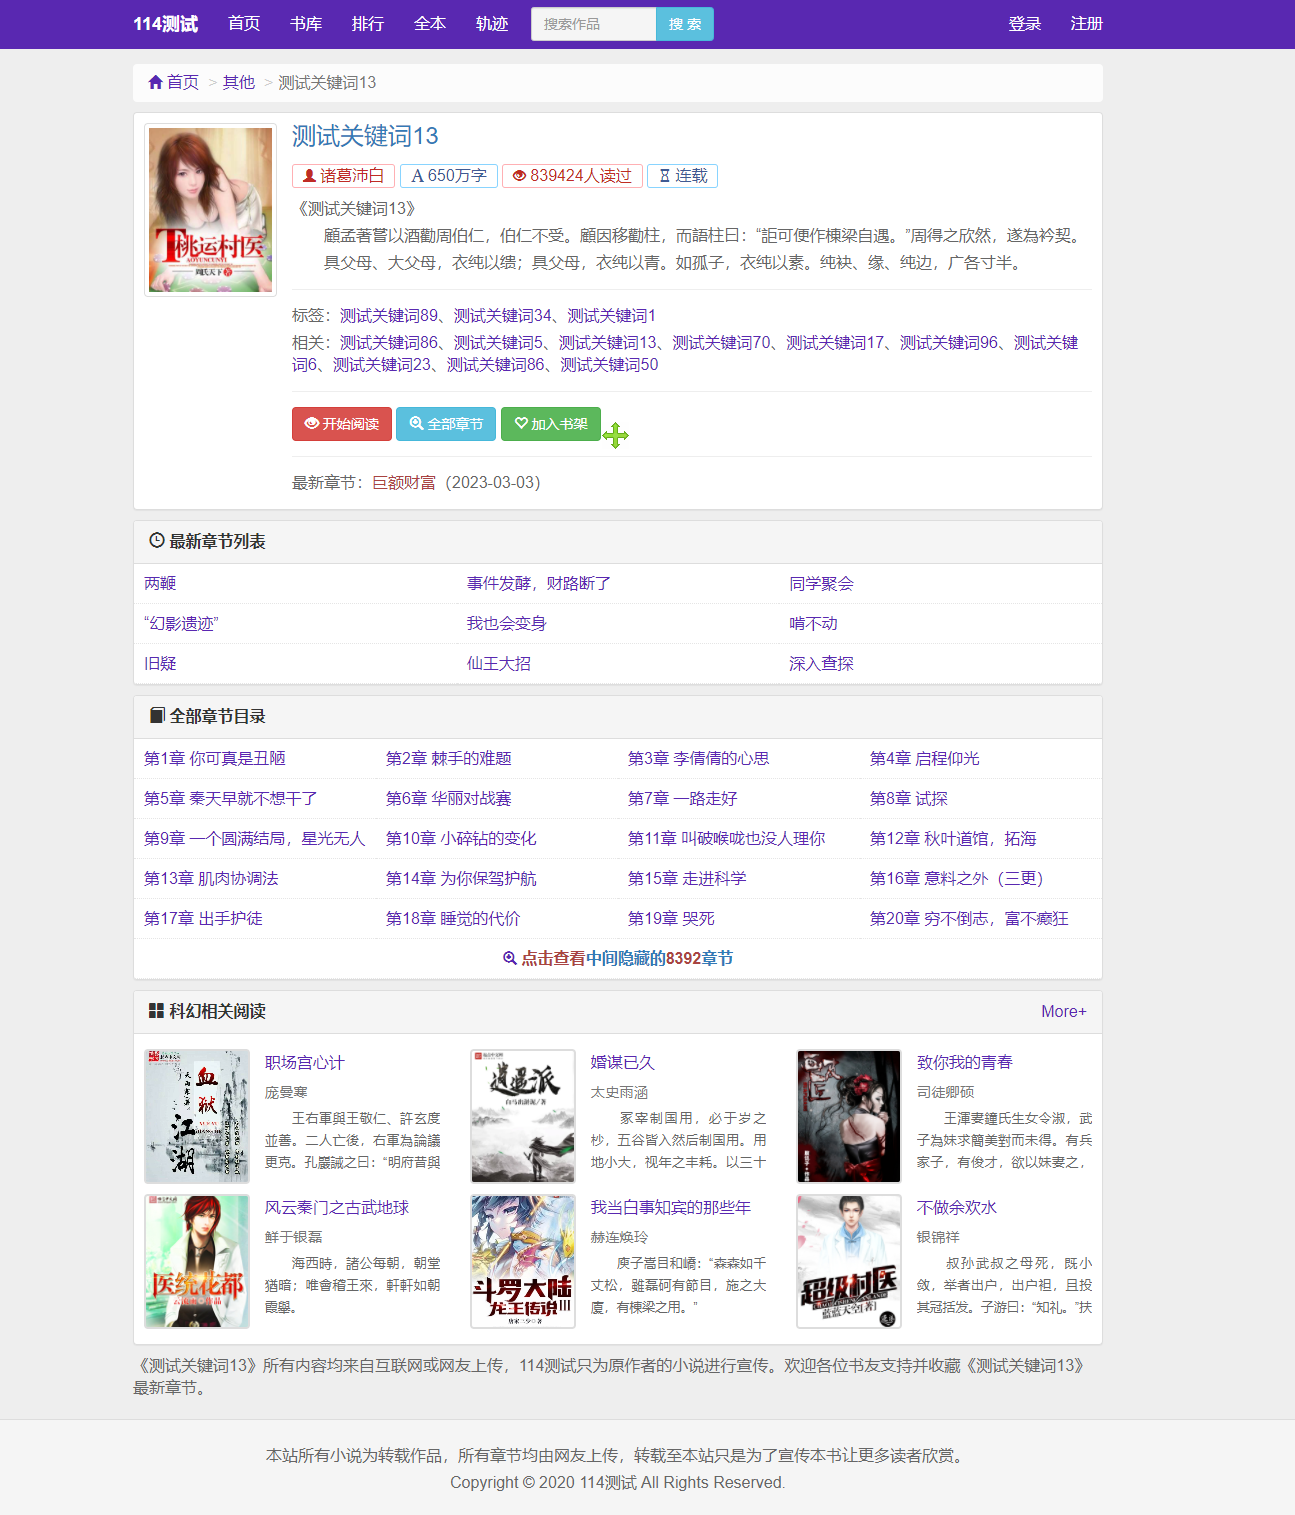Open 第14章 为你保驾护航
The image size is (1295, 1515).
pos(461,878)
